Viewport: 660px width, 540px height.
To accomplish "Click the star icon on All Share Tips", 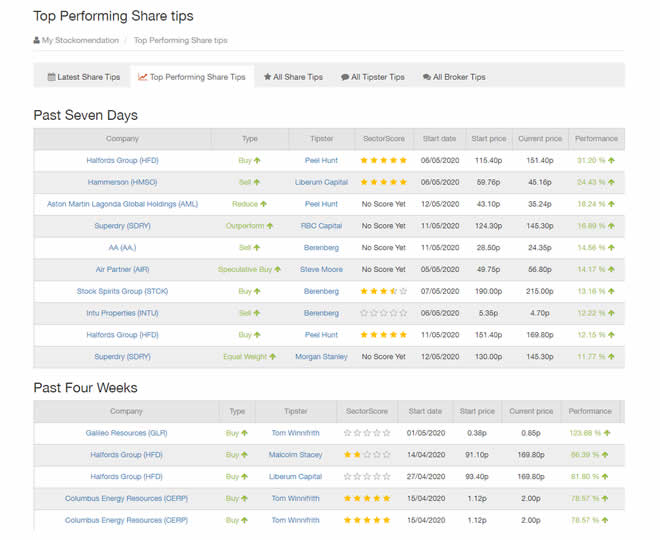I will coord(267,77).
